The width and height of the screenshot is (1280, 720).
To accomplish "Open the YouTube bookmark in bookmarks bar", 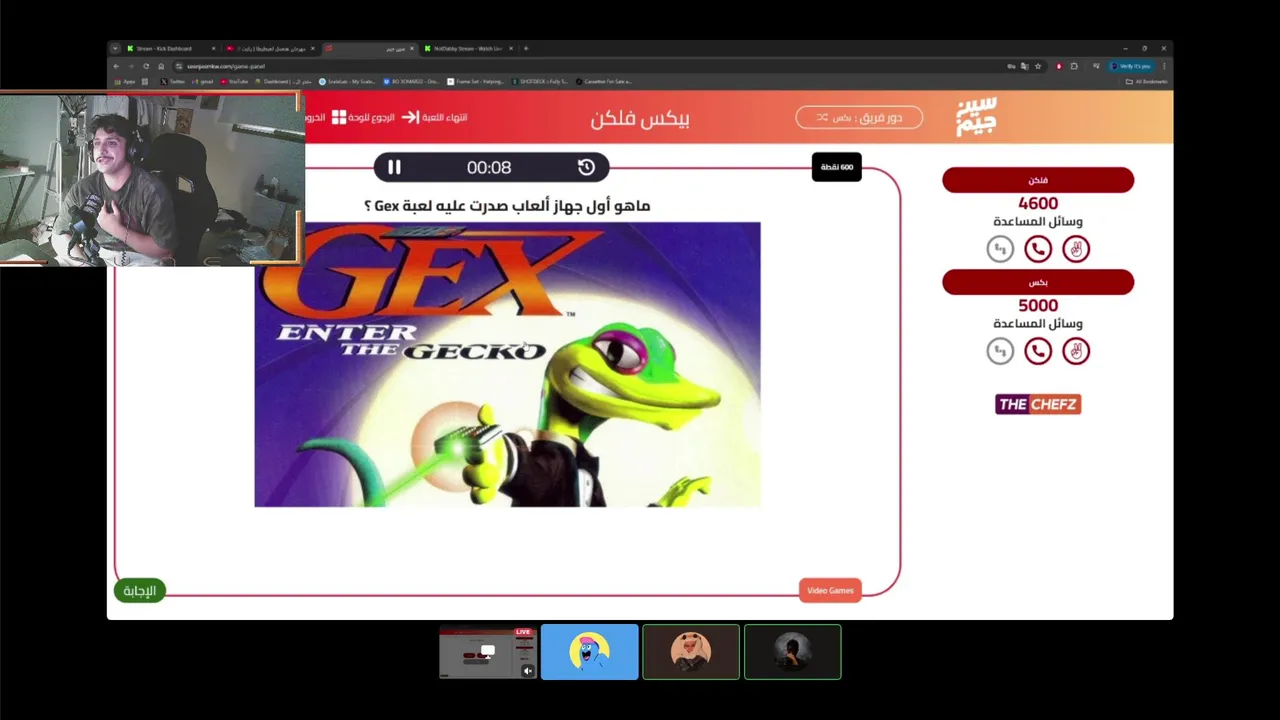I will (234, 82).
